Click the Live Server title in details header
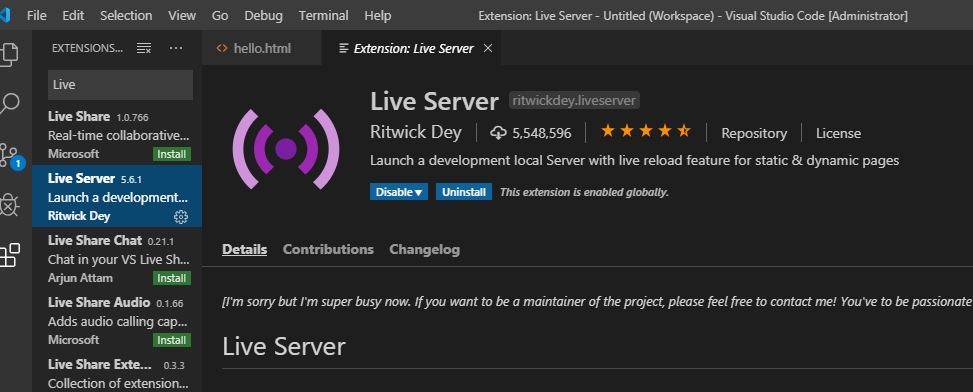 [434, 102]
